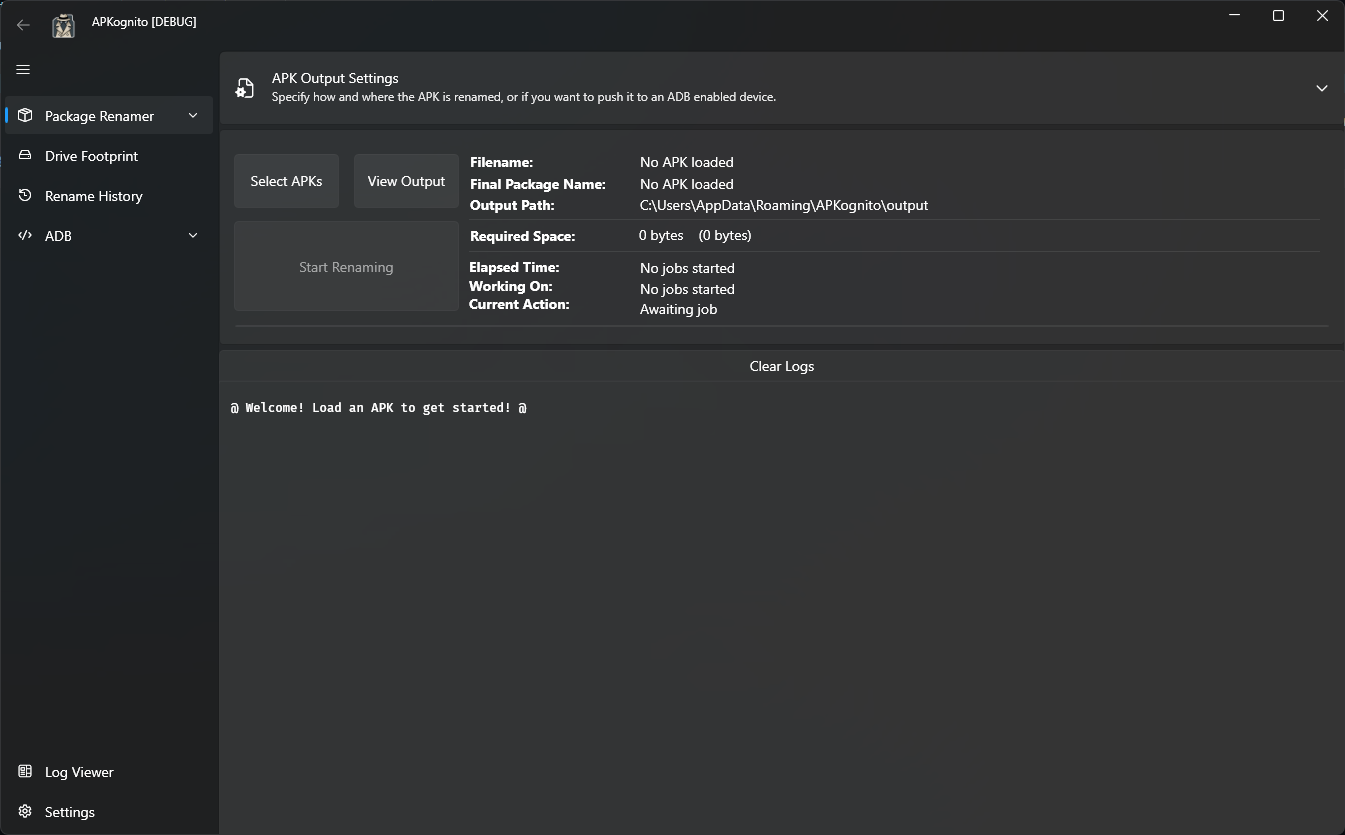Click the APK Output Settings header title
1345x835 pixels.
pyautogui.click(x=335, y=78)
